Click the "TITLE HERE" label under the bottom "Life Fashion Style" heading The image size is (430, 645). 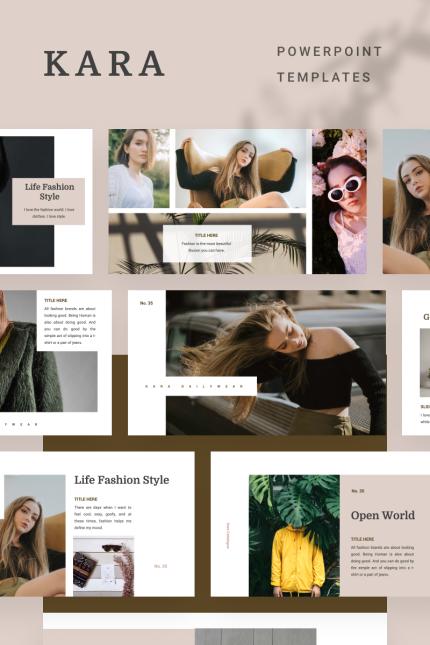click(86, 499)
